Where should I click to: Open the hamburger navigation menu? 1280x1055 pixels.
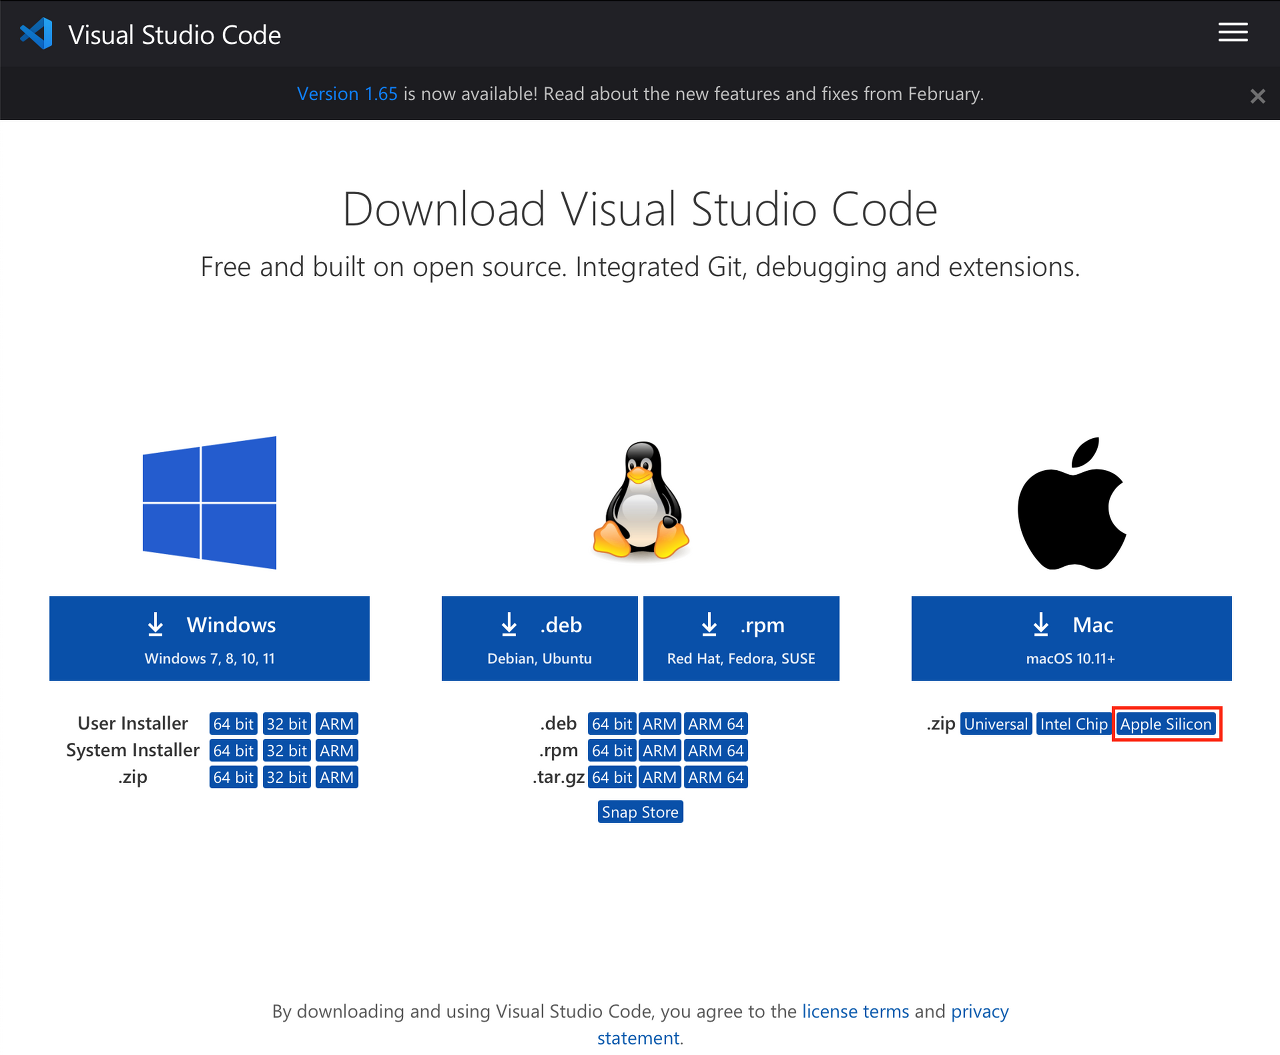pos(1233,33)
